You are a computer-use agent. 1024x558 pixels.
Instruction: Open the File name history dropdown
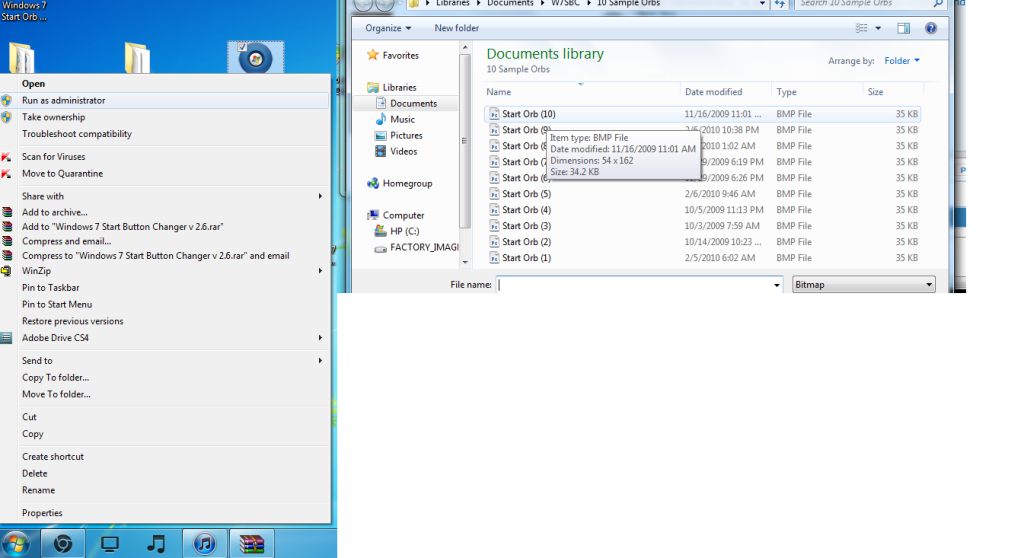point(776,285)
